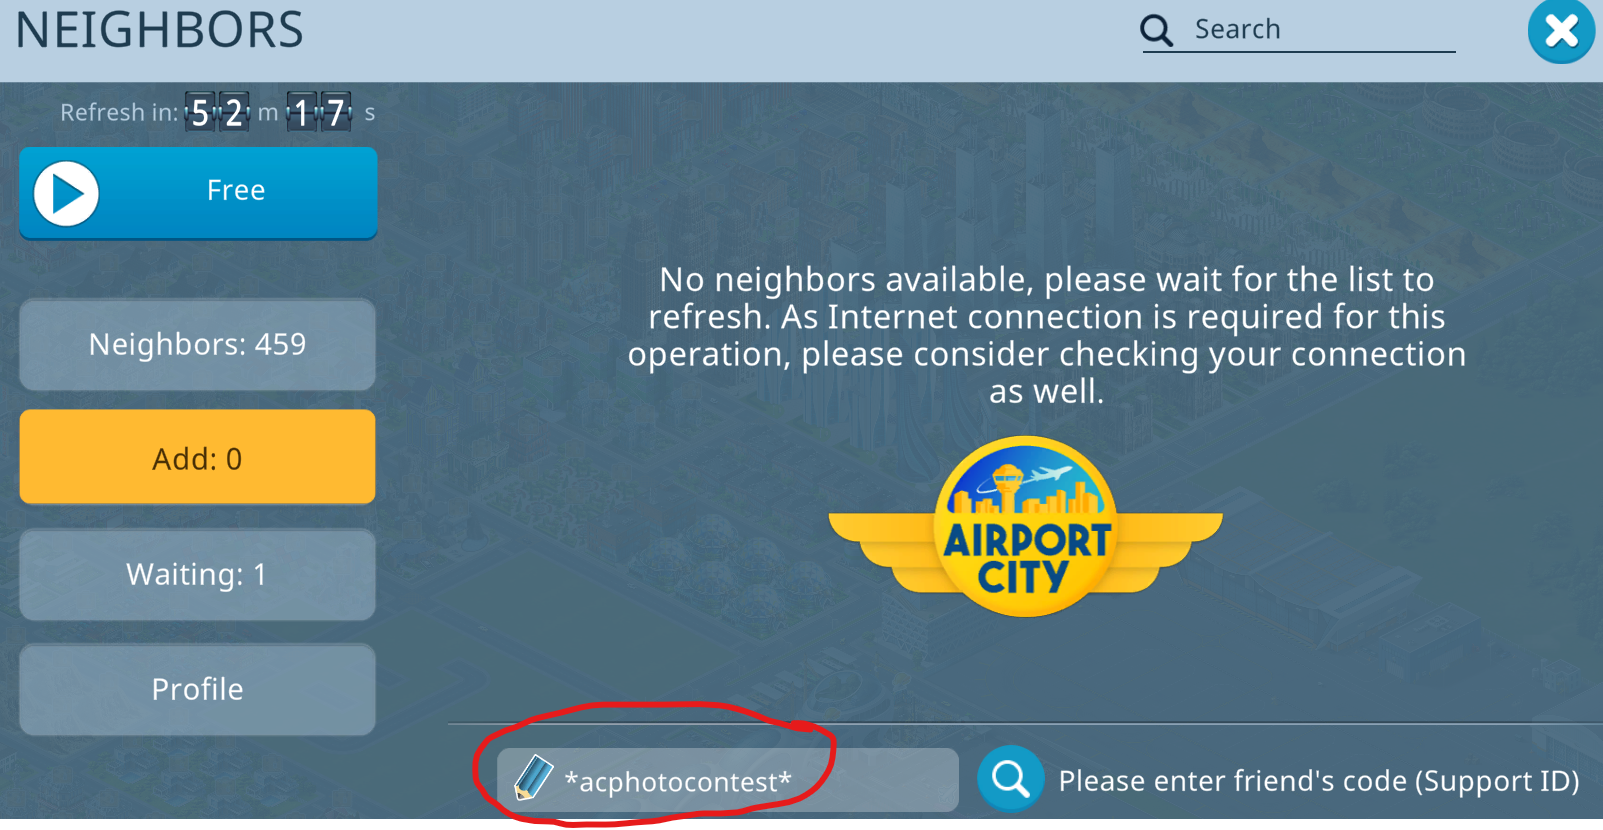Viewport: 1603px width, 830px height.
Task: Open the Profile tab
Action: click(x=197, y=689)
